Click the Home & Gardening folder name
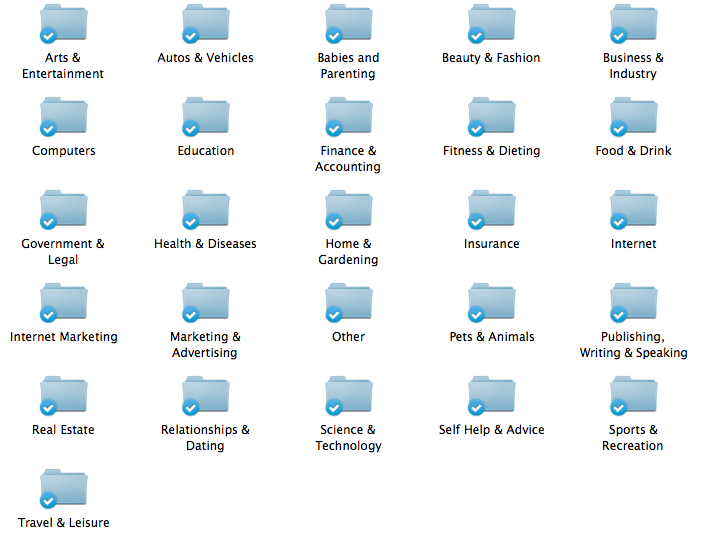The image size is (701, 541). point(348,252)
